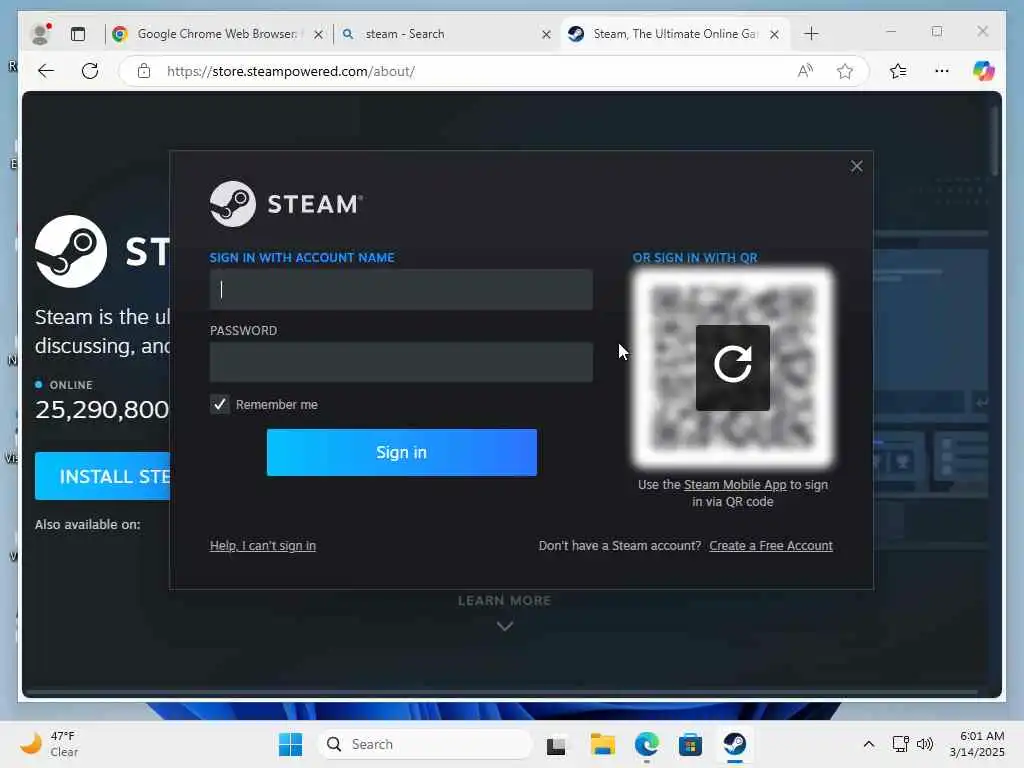Open the weather widget 47°F Clear
The height and width of the screenshot is (768, 1024).
[x=49, y=744]
